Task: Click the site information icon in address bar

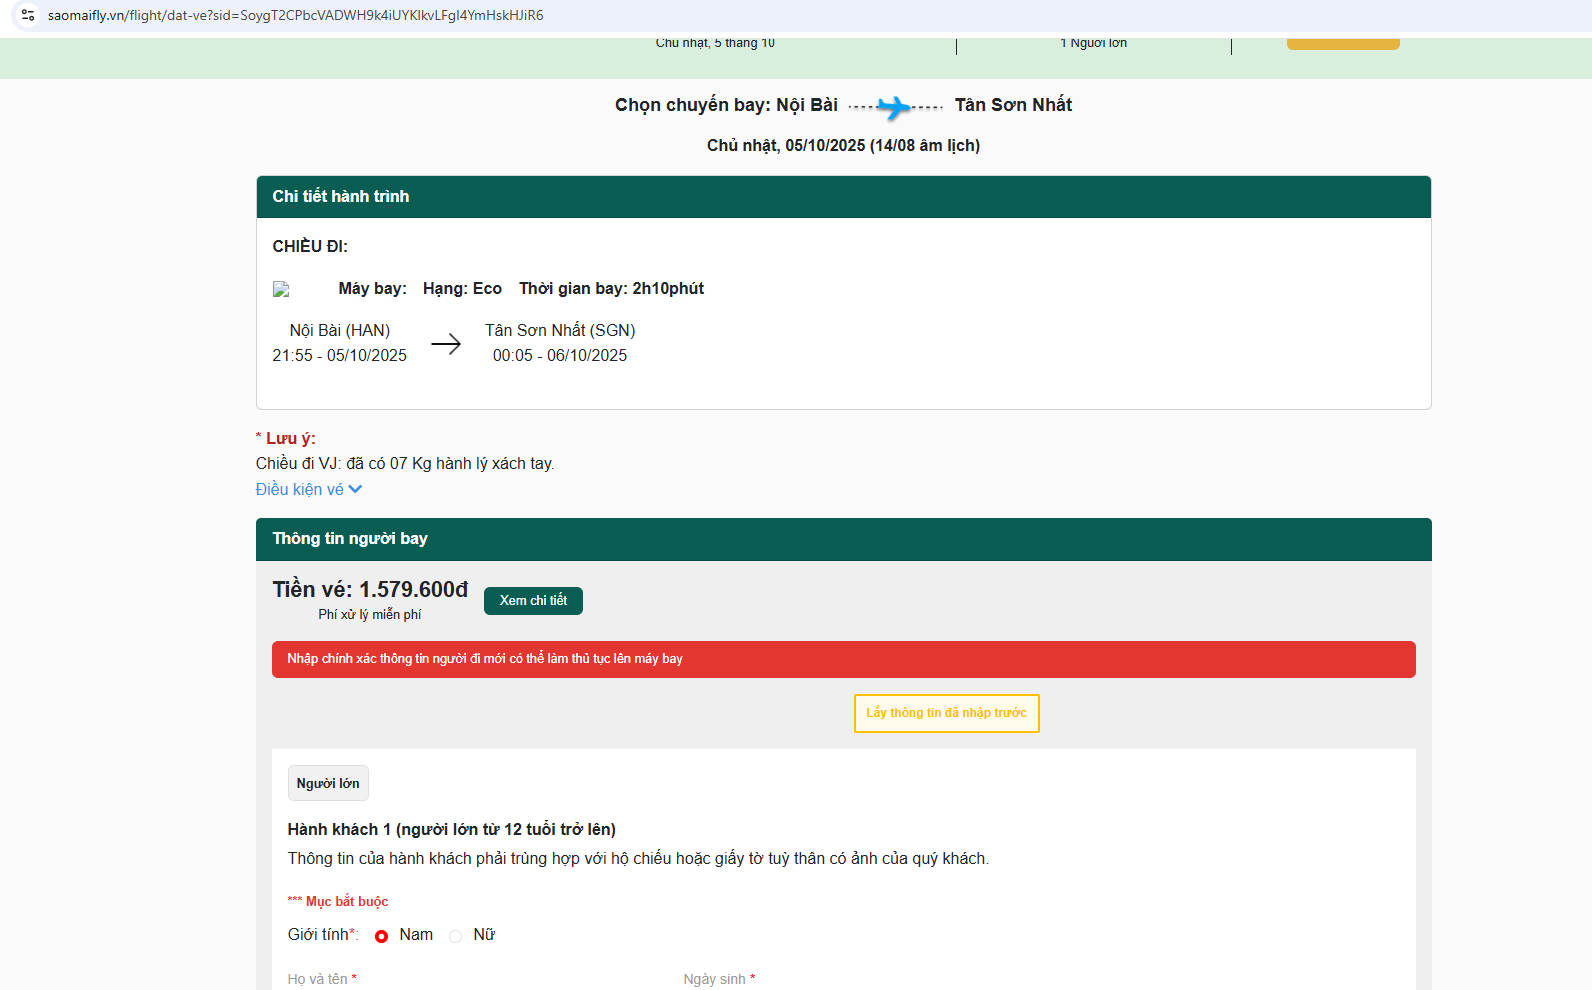Action: (28, 15)
